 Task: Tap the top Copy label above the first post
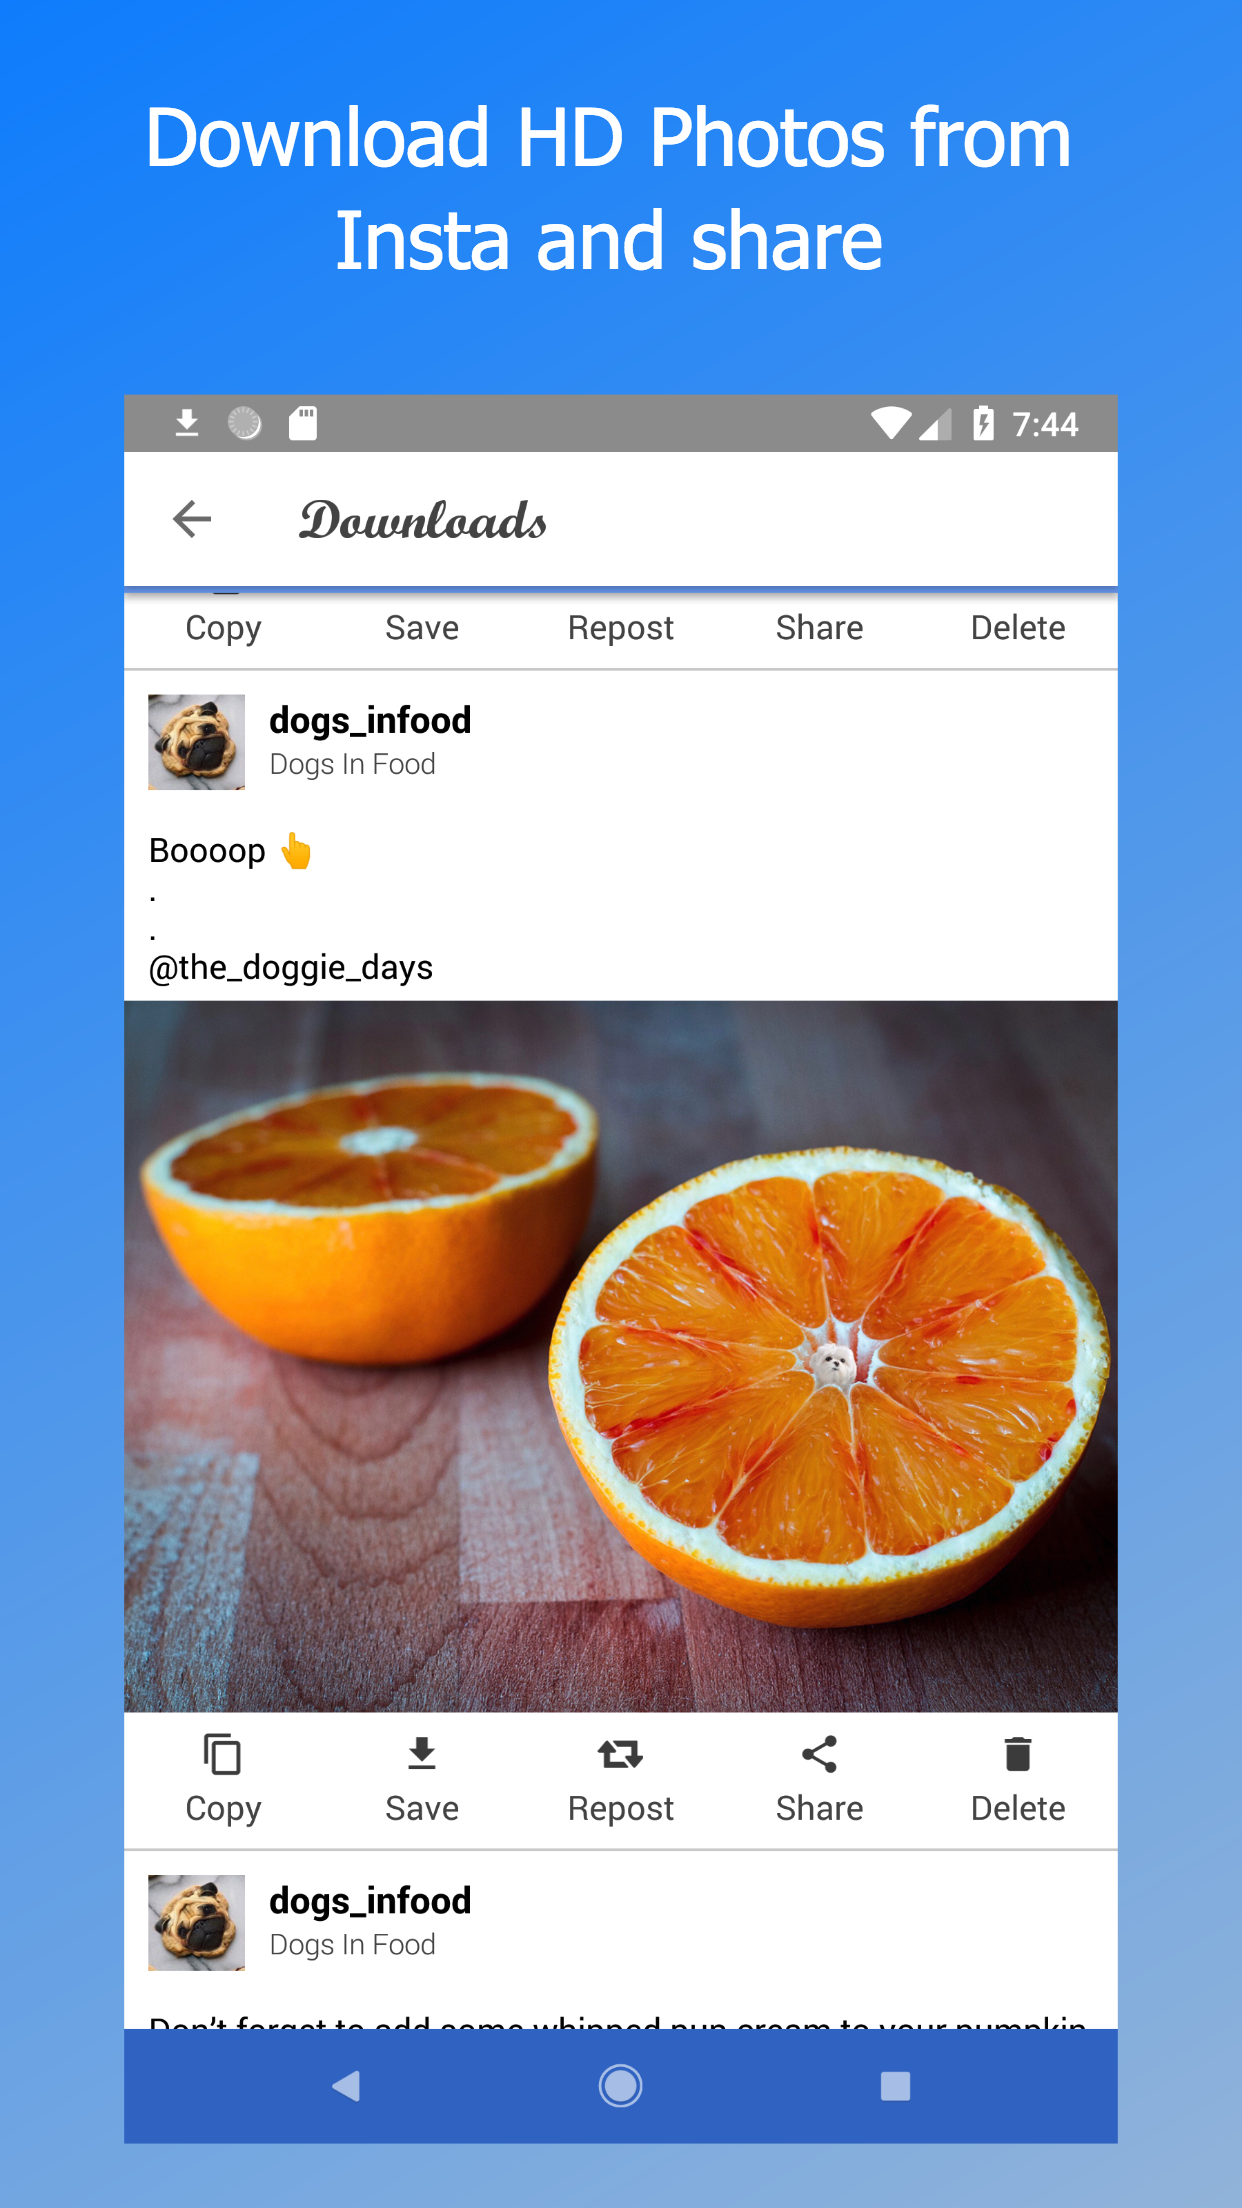(223, 628)
